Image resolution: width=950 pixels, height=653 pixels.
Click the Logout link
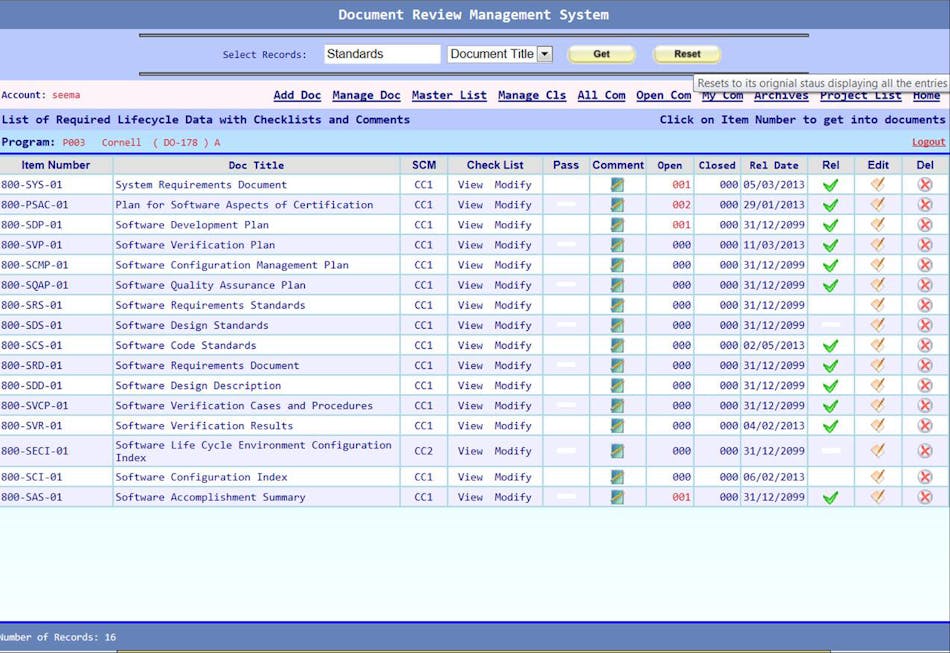(x=928, y=142)
